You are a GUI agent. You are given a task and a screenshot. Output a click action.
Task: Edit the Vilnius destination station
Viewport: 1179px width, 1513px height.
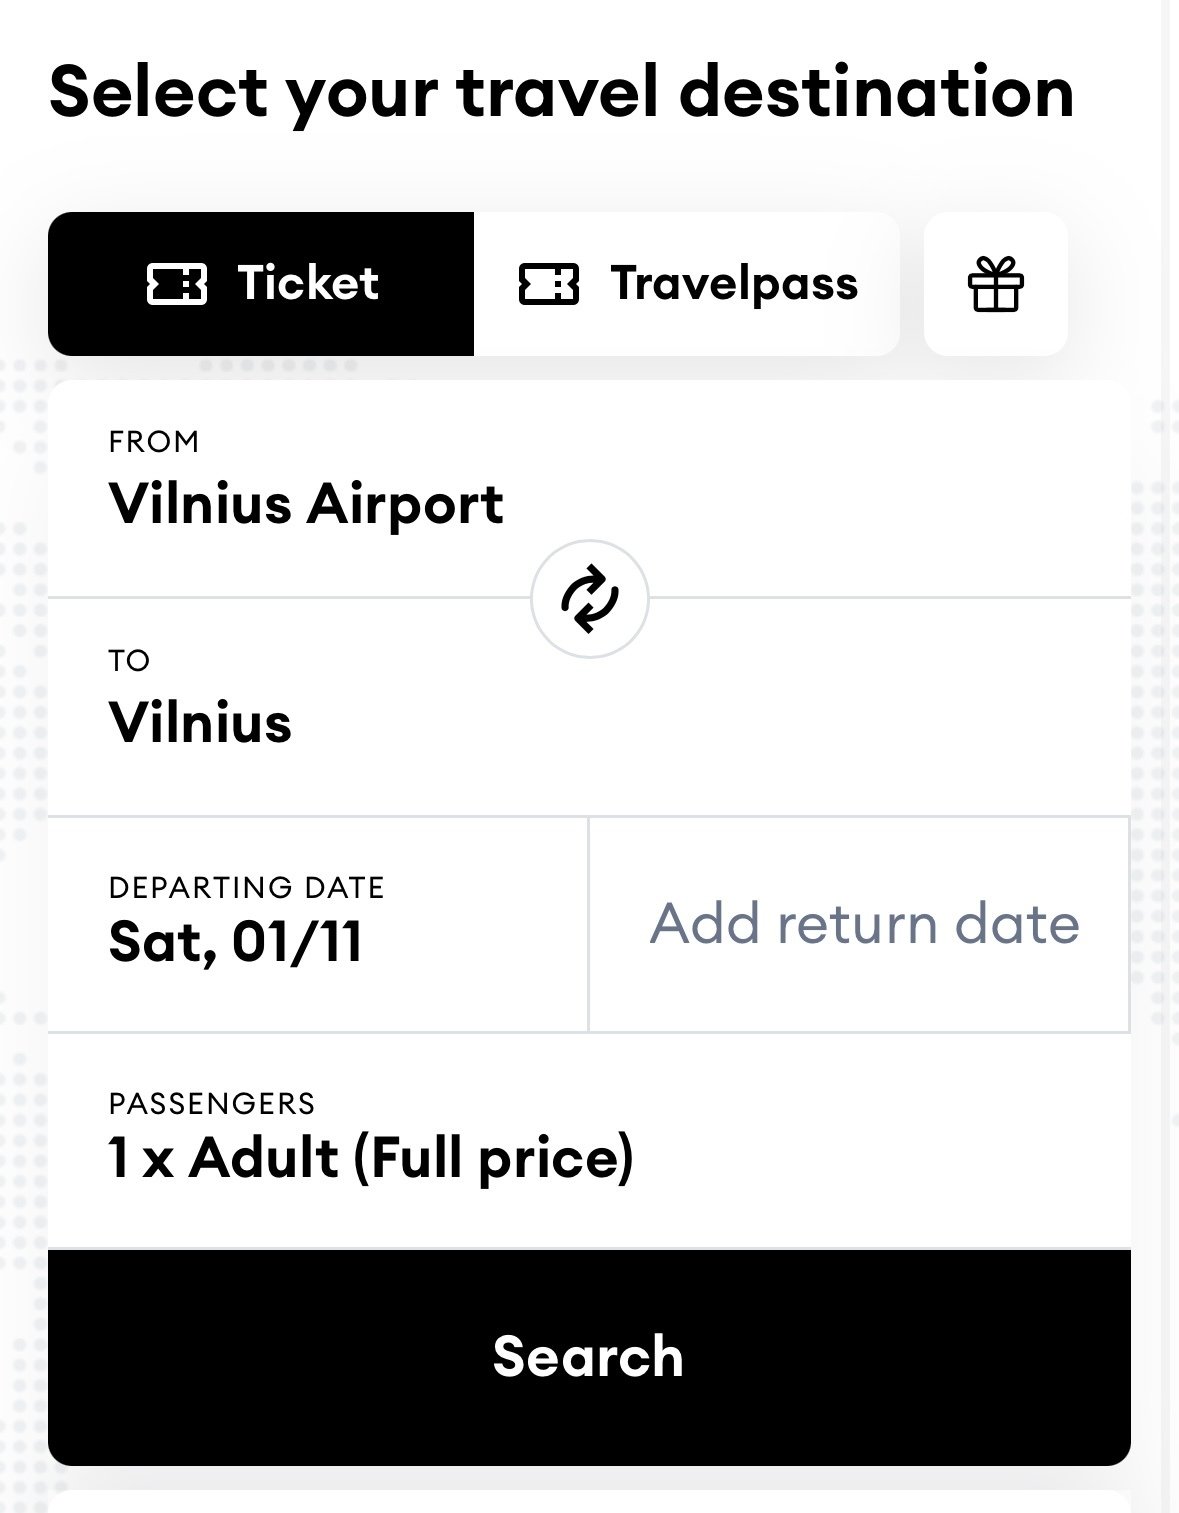coord(200,722)
